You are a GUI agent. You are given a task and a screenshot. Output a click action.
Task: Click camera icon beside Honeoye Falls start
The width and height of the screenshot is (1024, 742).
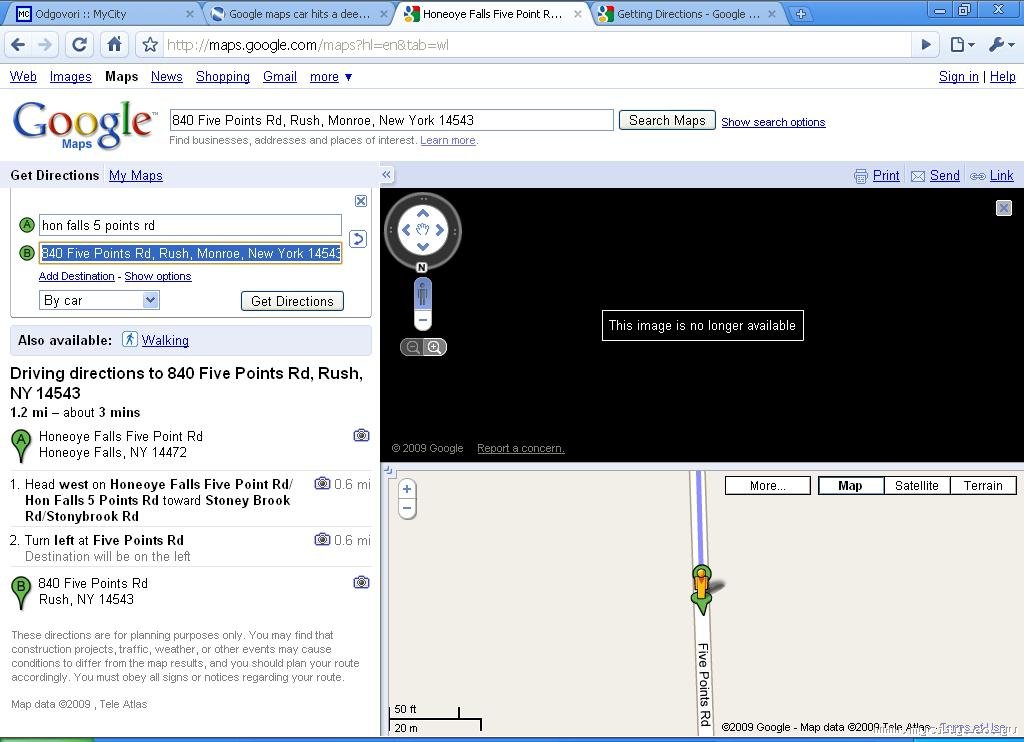coord(361,435)
